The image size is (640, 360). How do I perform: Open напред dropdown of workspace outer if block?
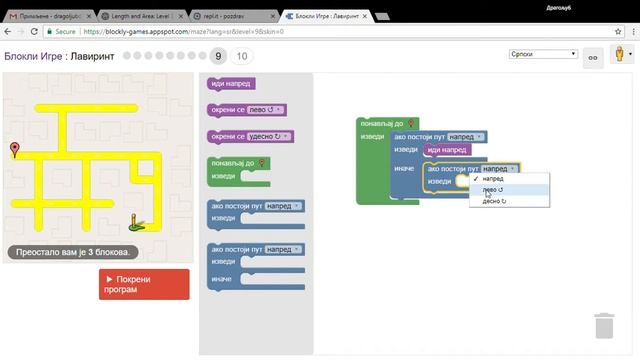[x=466, y=137]
